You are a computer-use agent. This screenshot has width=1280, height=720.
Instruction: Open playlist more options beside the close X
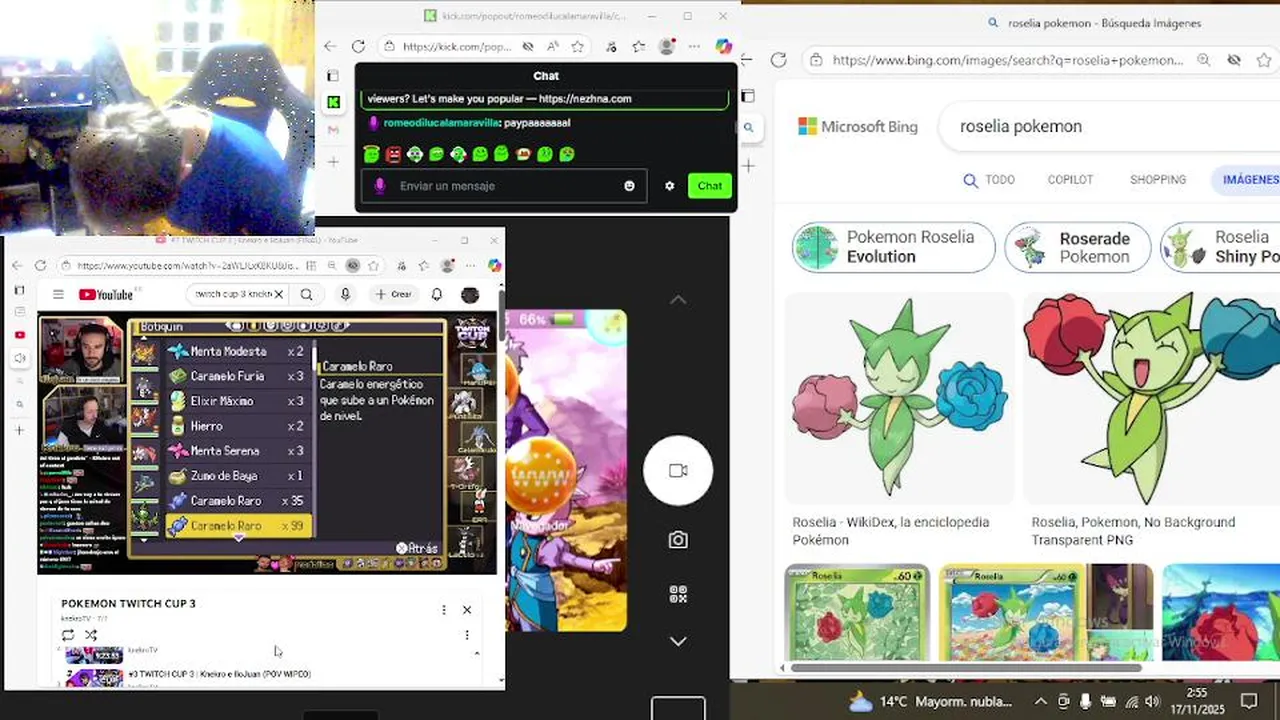444,610
